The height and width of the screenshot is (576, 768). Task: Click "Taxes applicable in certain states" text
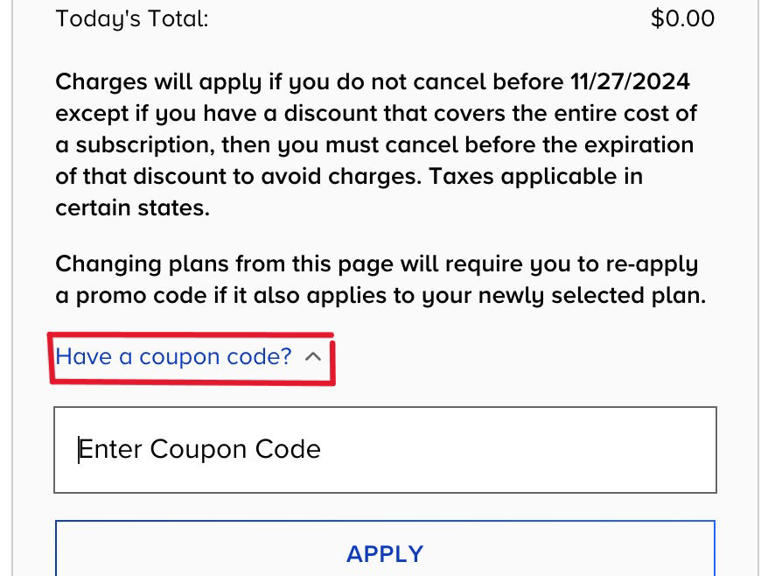click(540, 177)
